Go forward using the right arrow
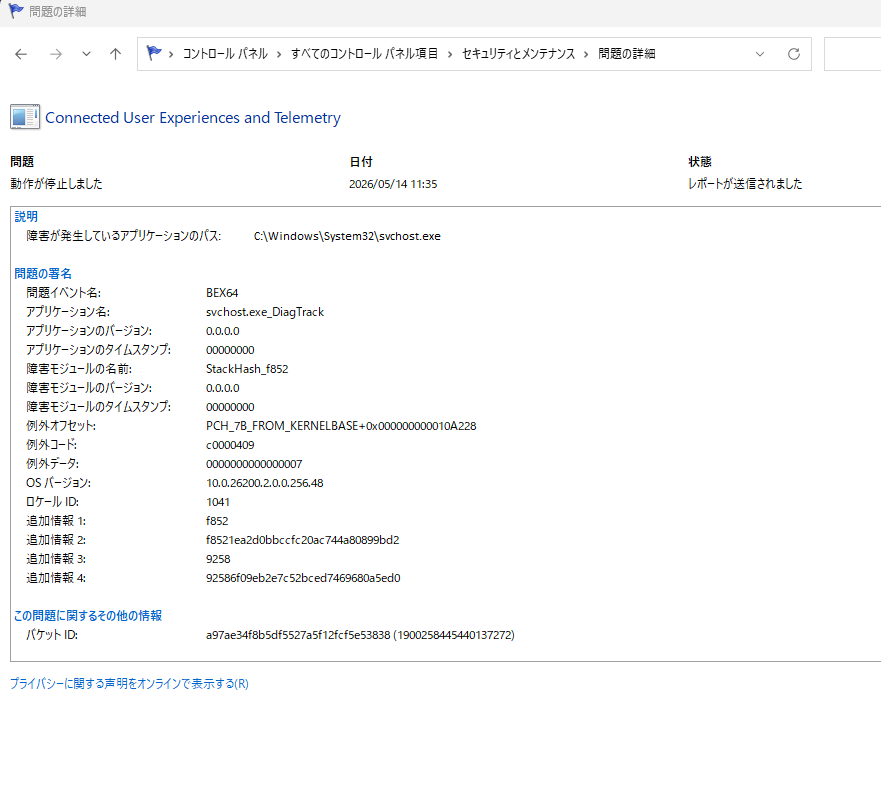 56,54
